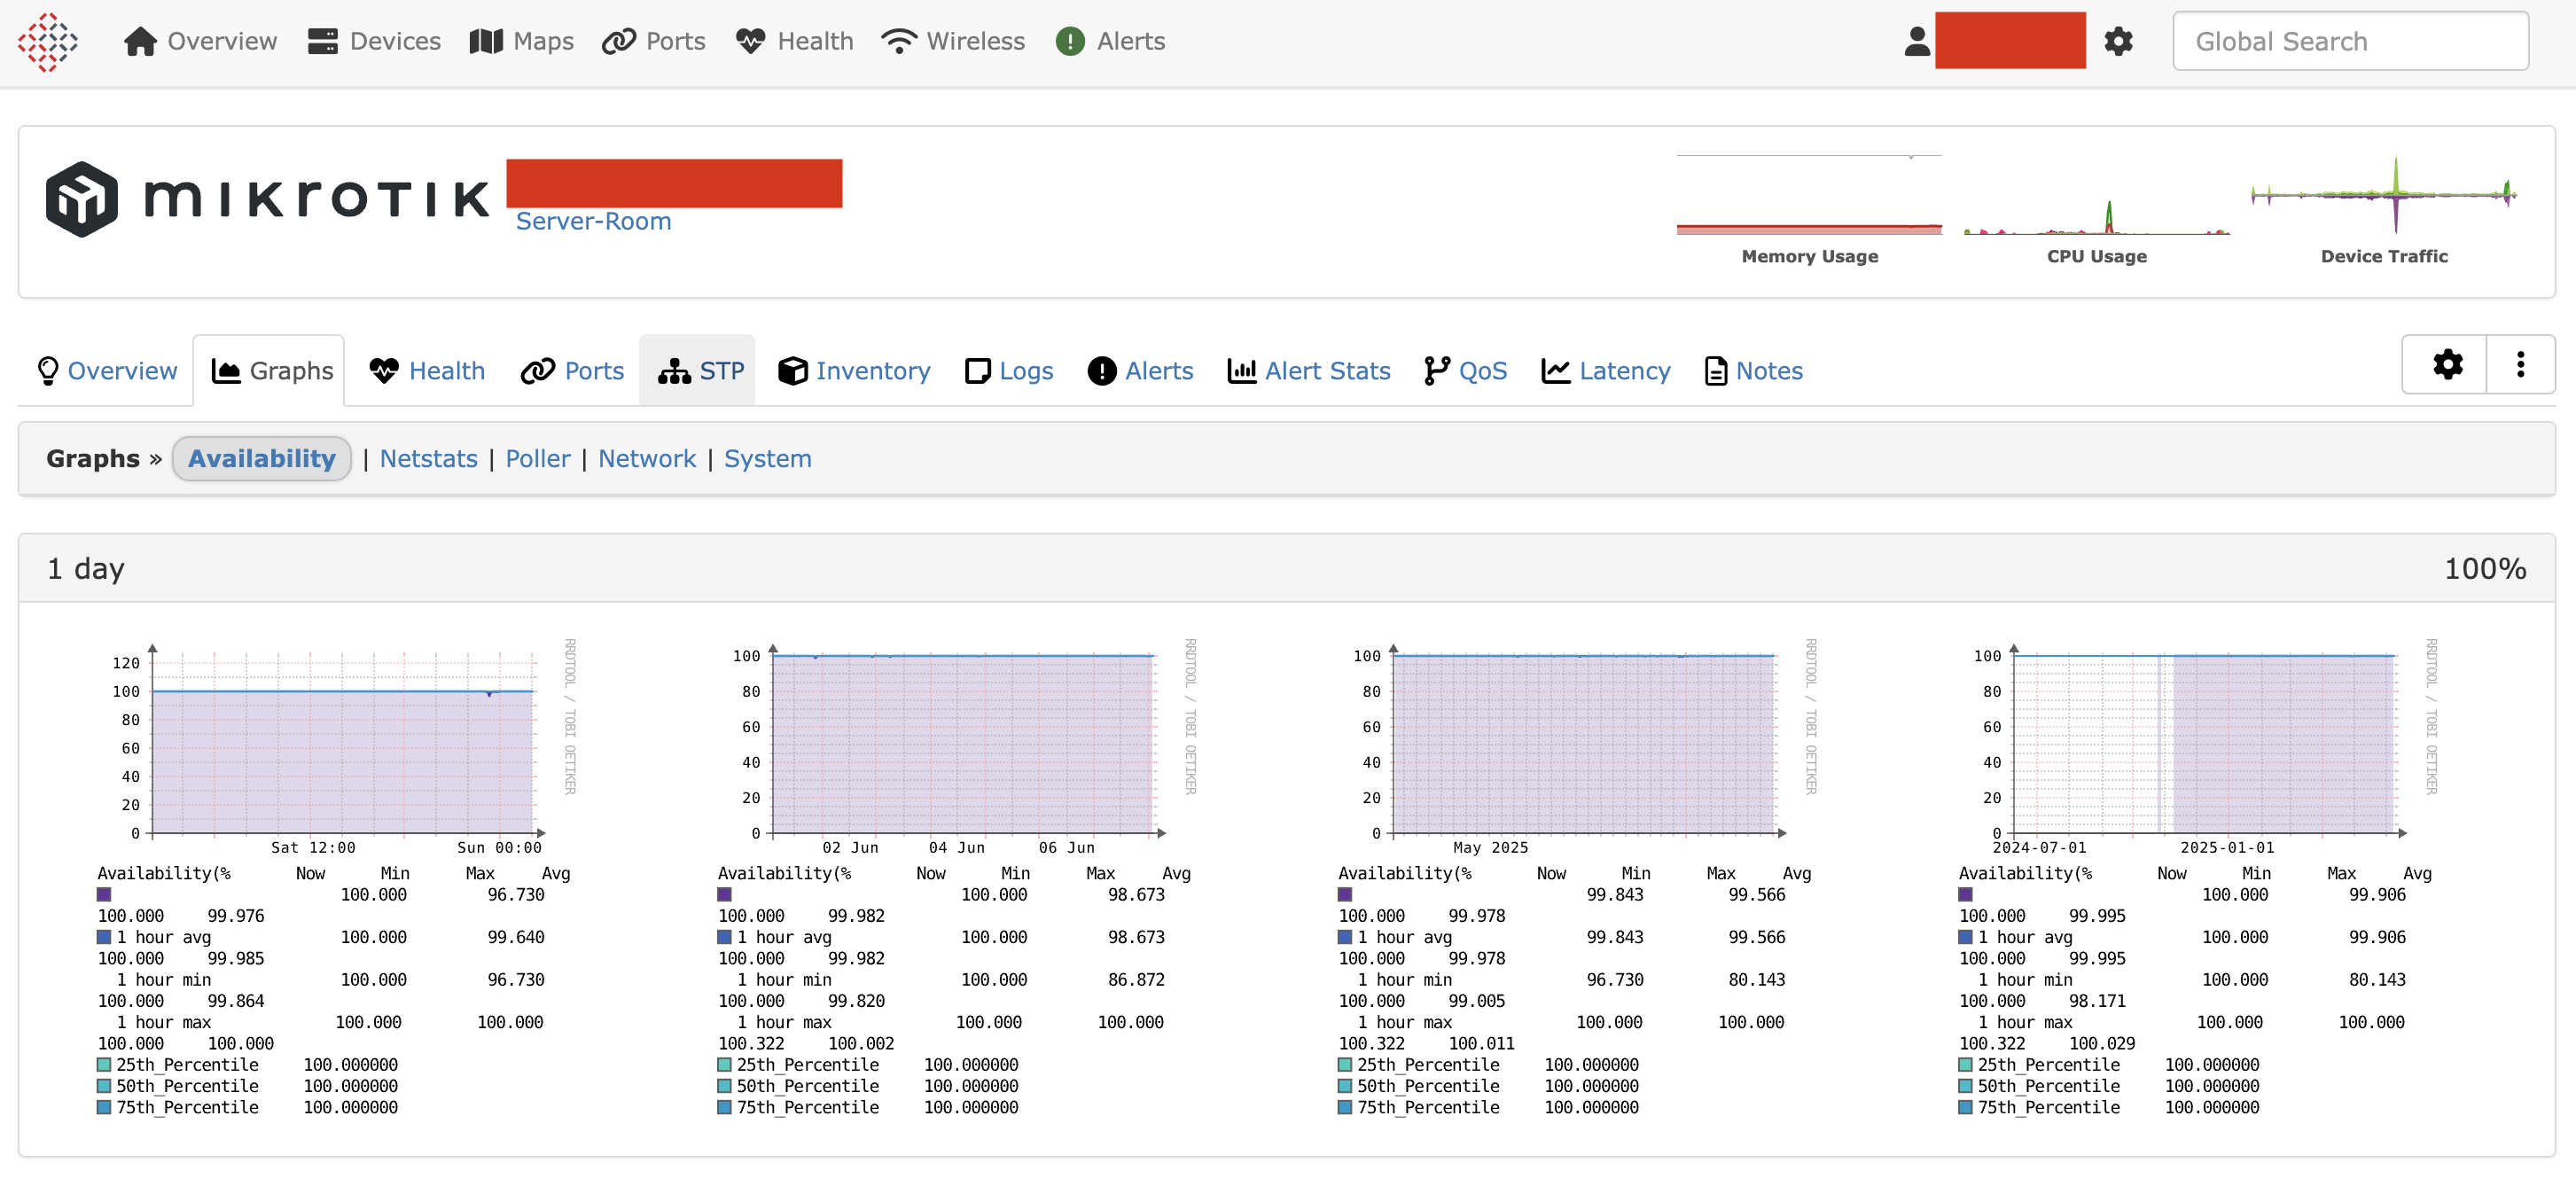Open the Maps menu
Screen dimensions: 2576x1186
coord(521,41)
